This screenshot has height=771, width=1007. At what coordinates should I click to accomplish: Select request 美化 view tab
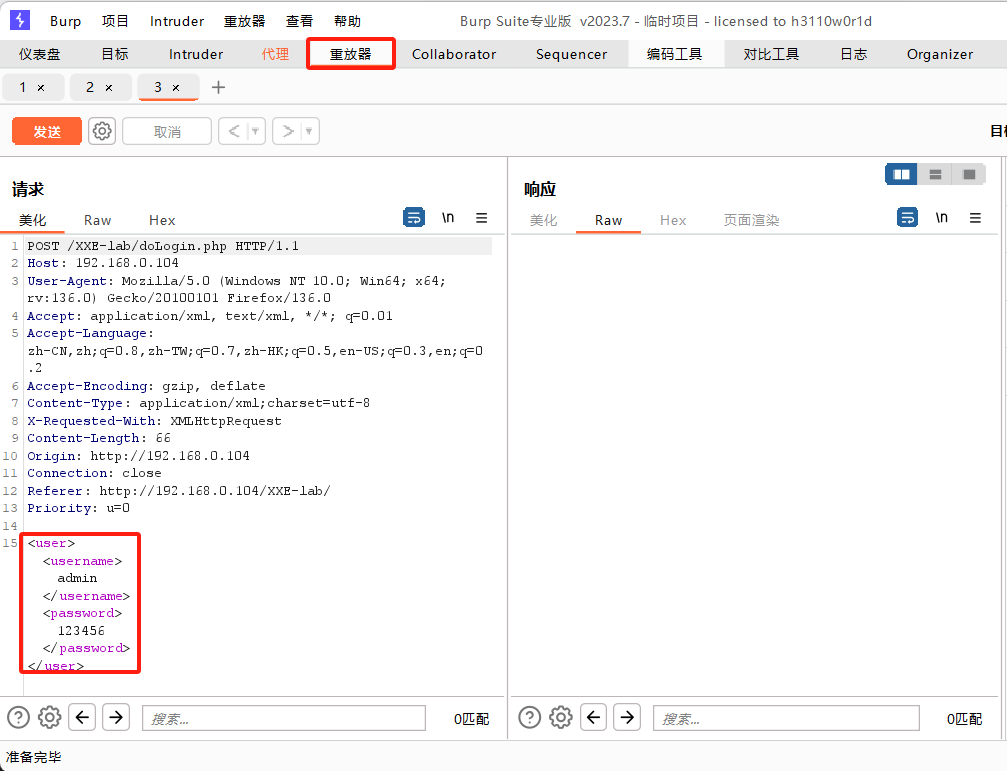[32, 220]
